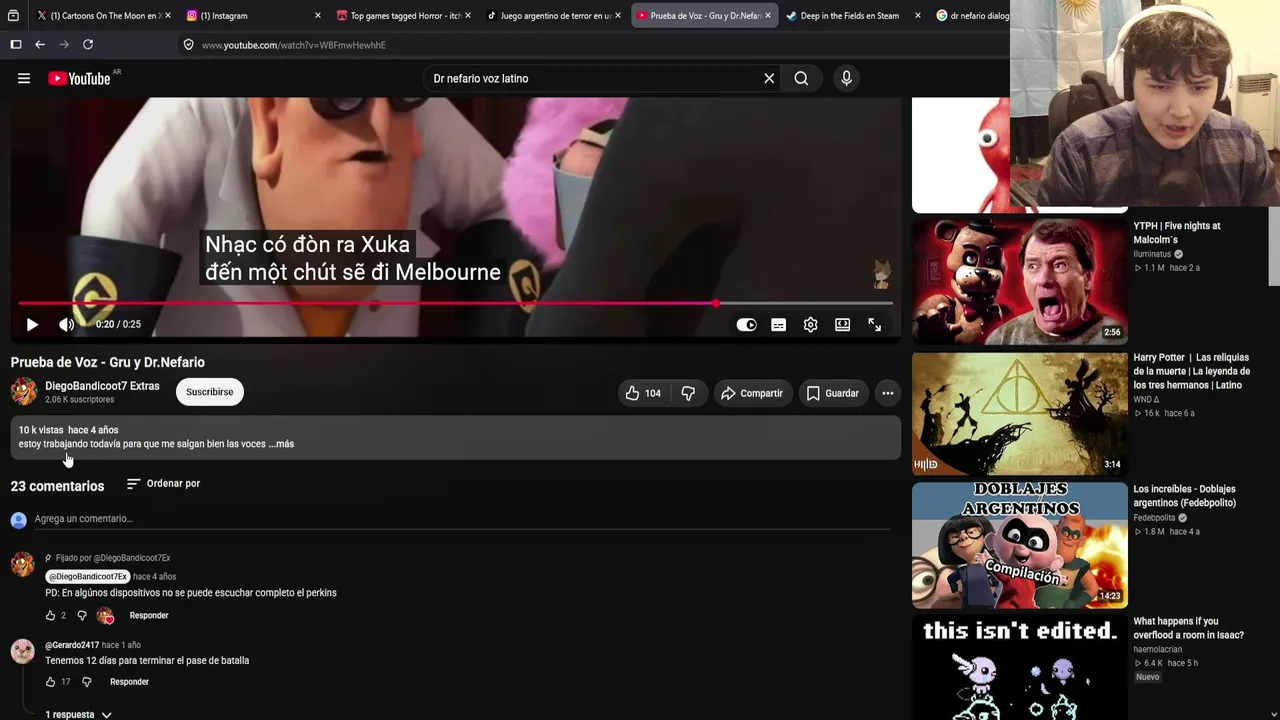Reply to the @Gerardo2417 comment
The height and width of the screenshot is (720, 1280).
(129, 682)
